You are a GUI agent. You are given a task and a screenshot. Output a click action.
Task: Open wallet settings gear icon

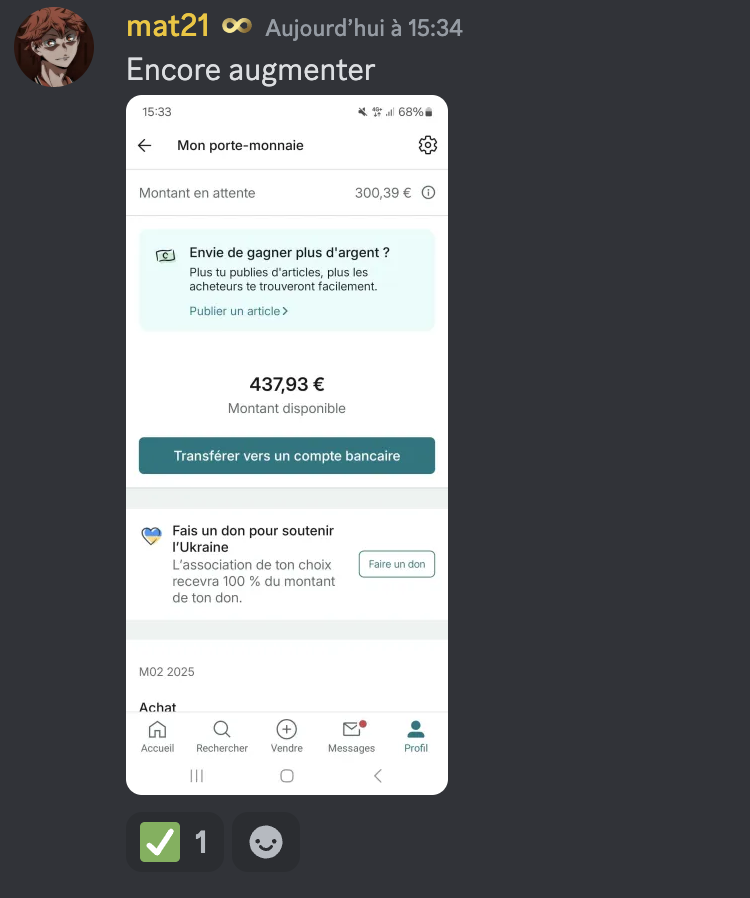point(428,145)
